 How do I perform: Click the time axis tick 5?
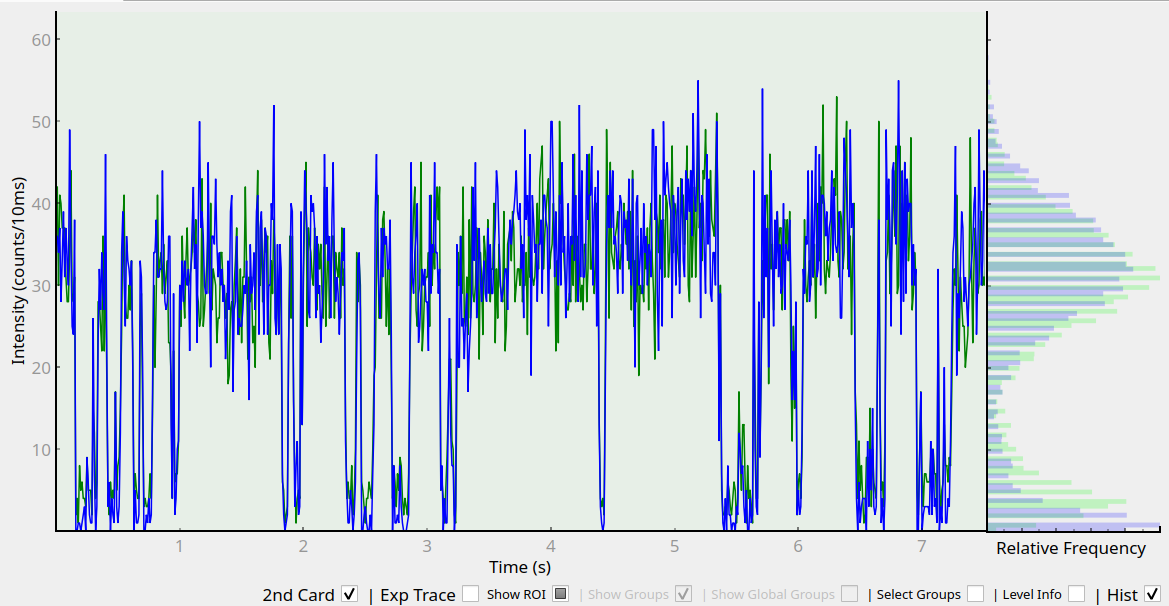[675, 546]
